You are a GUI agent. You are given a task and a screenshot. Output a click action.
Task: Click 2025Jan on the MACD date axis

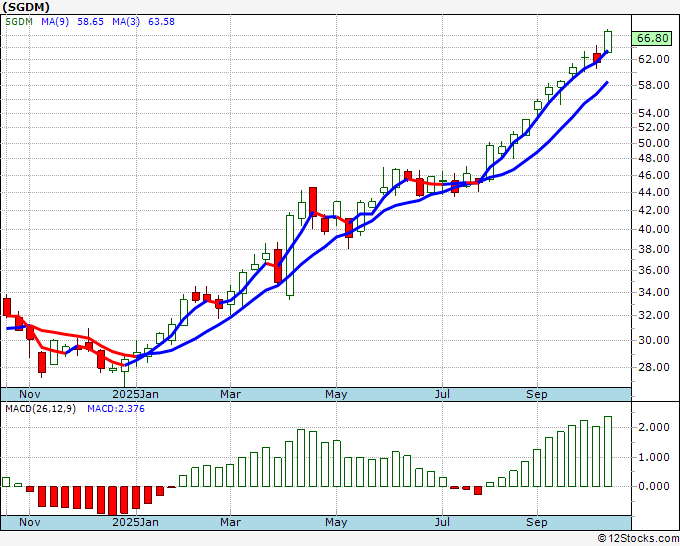pyautogui.click(x=135, y=522)
